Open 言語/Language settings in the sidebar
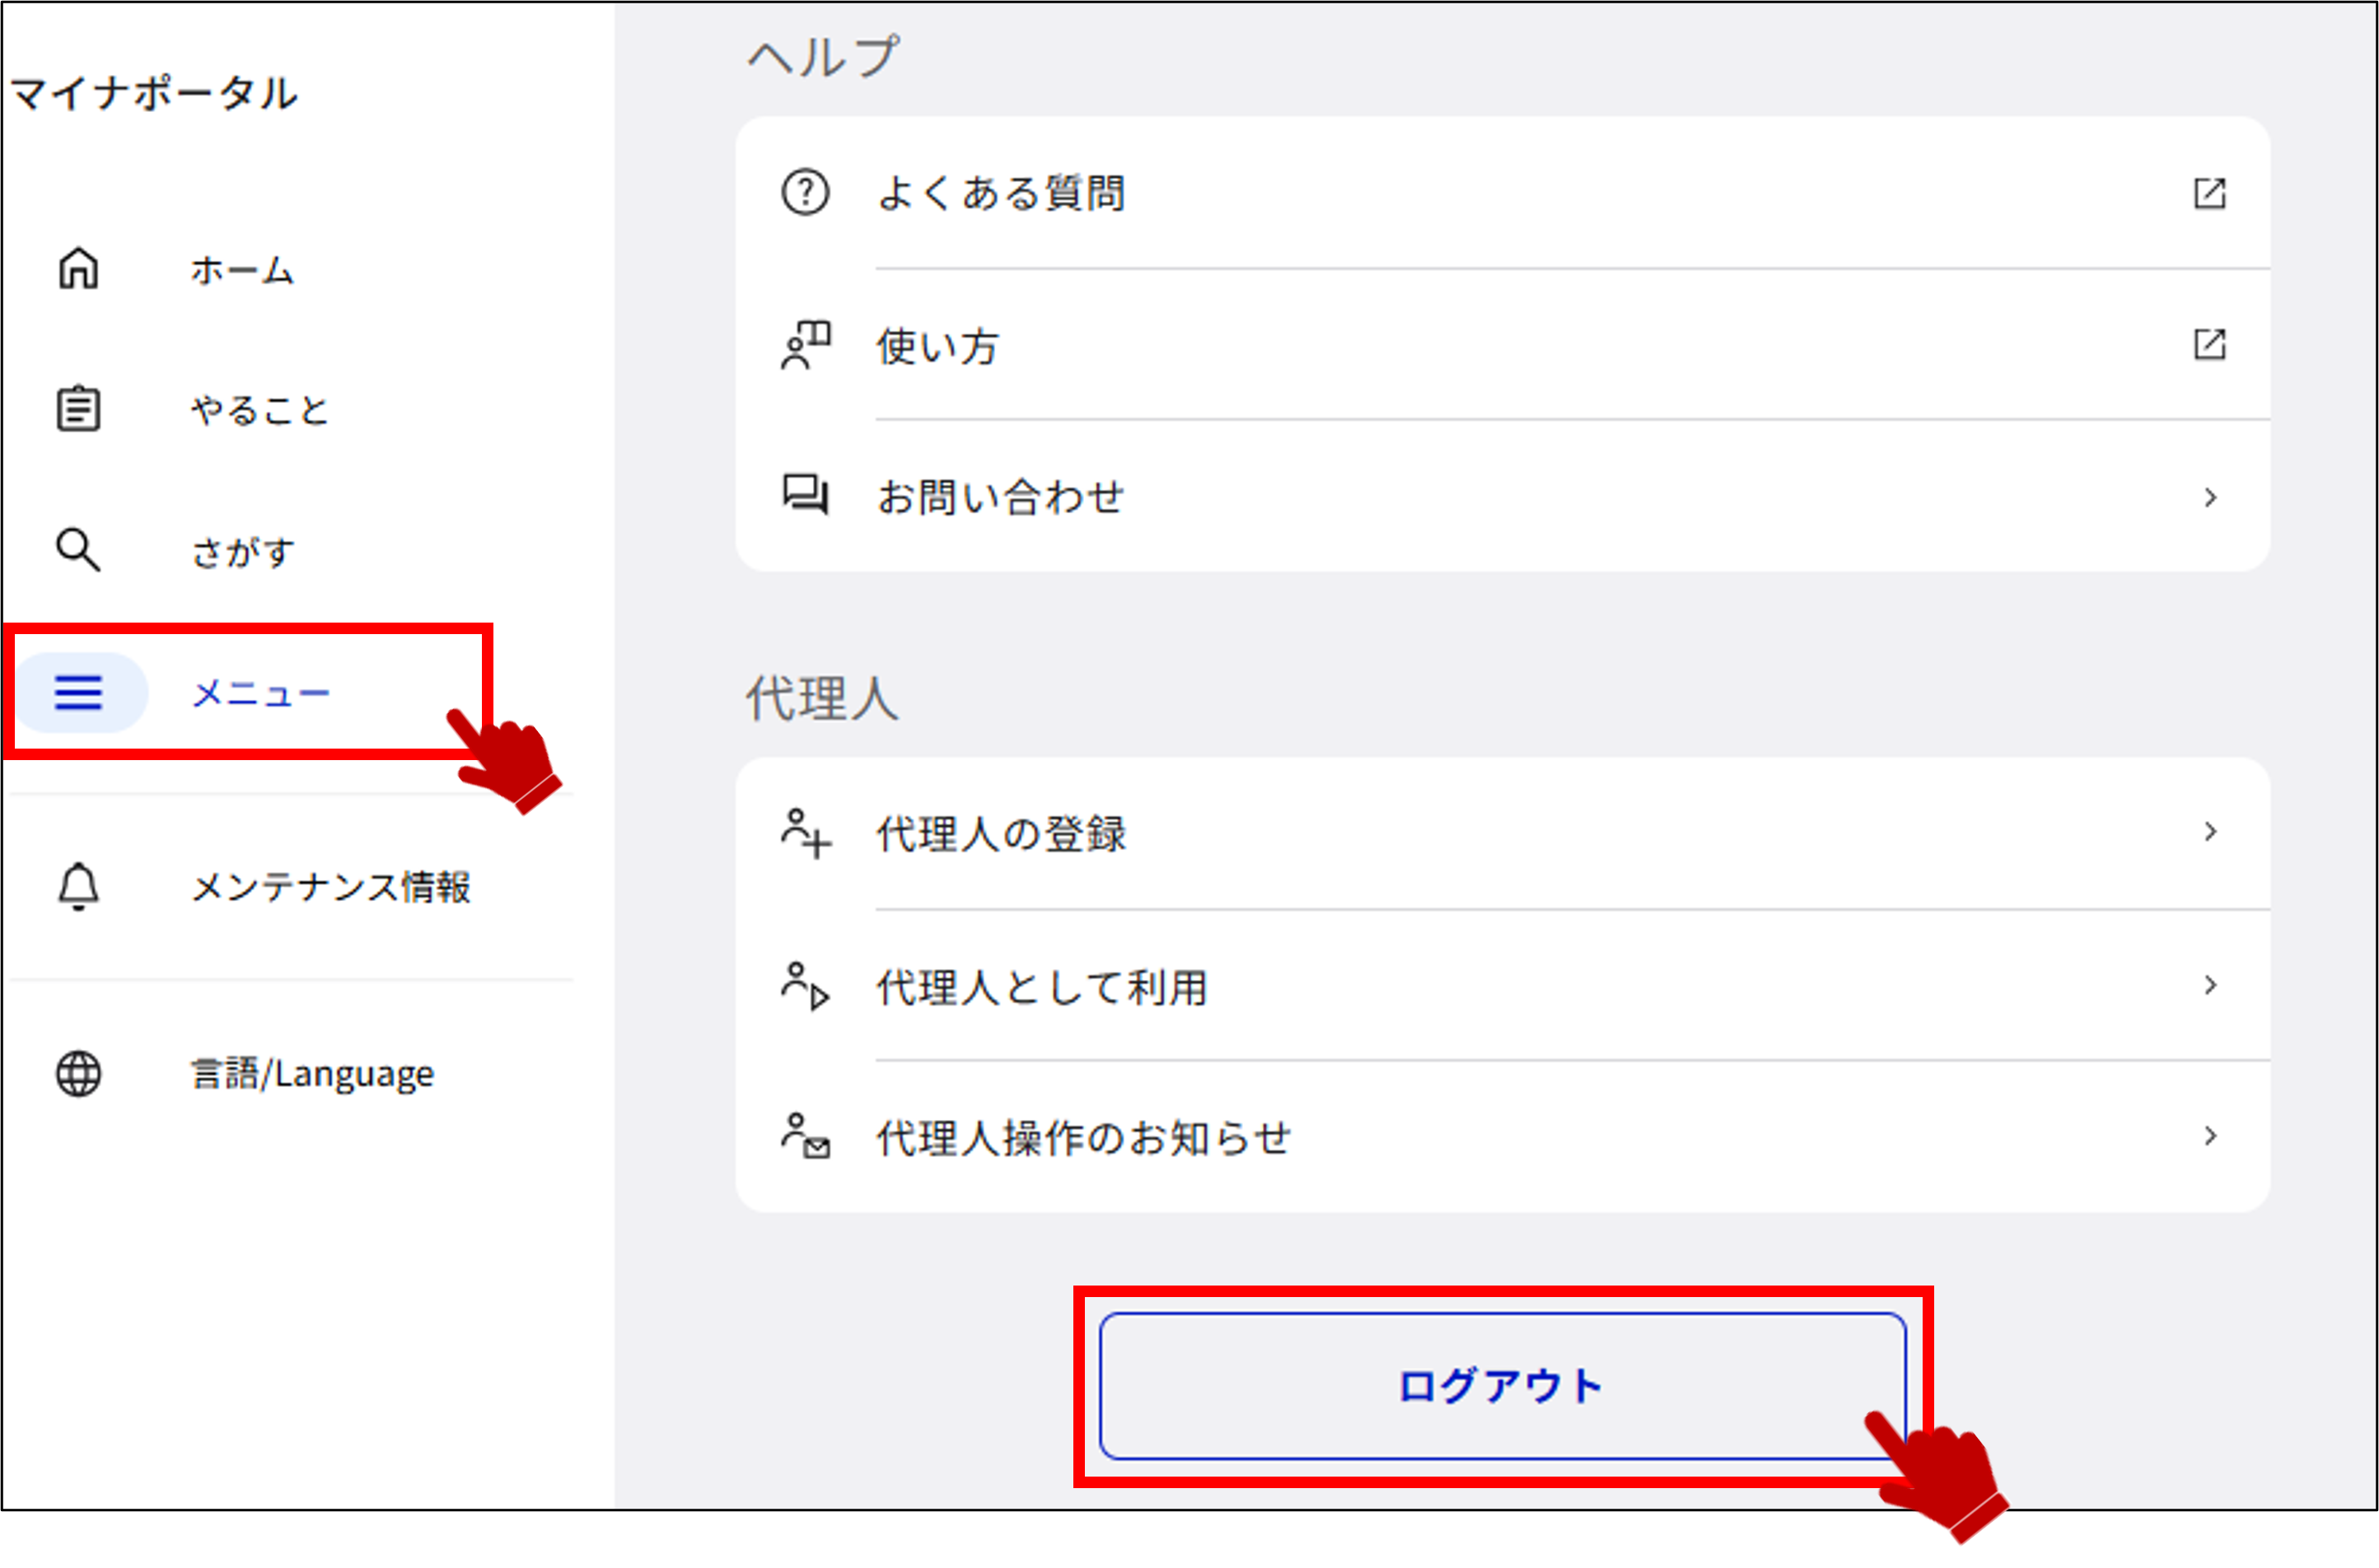 (x=312, y=1074)
